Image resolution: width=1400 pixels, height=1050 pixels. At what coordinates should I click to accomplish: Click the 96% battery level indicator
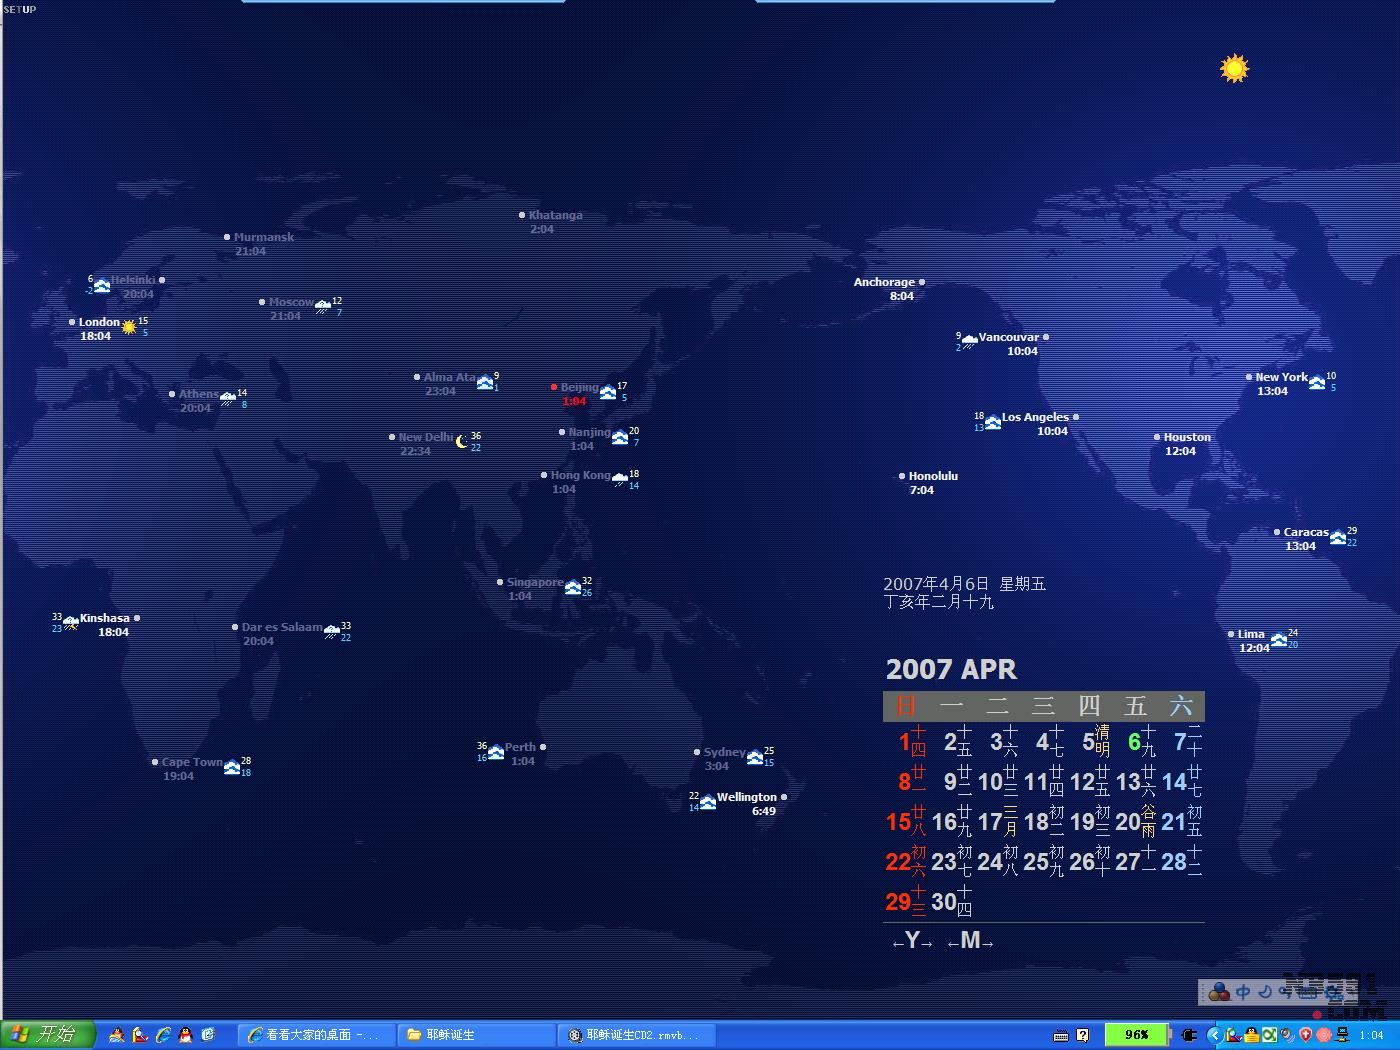point(1136,1035)
